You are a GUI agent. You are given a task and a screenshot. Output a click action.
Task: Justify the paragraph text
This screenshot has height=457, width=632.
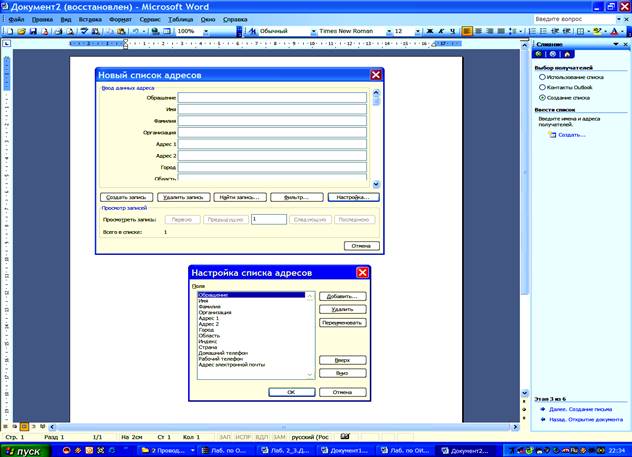(501, 31)
